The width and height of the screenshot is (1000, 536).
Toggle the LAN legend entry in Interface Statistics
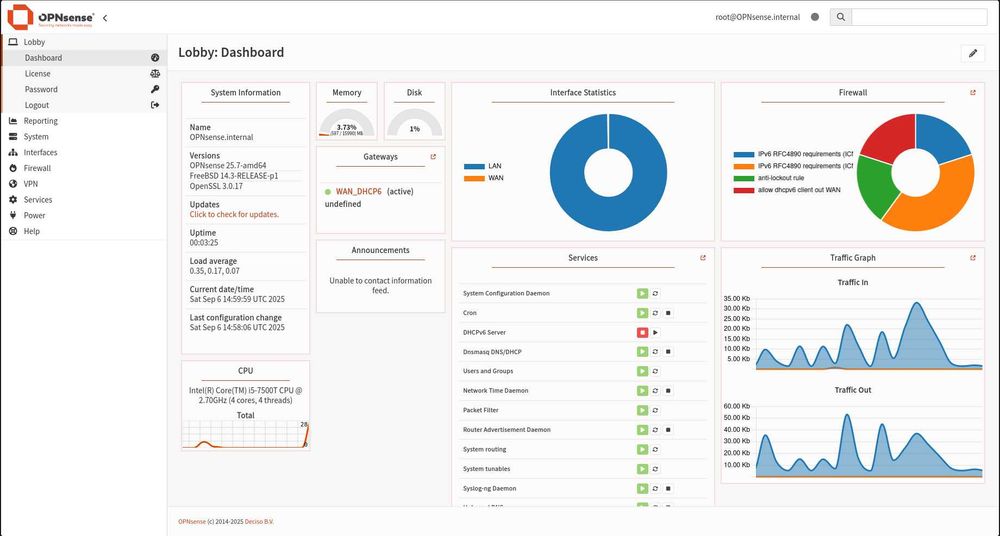[483, 166]
